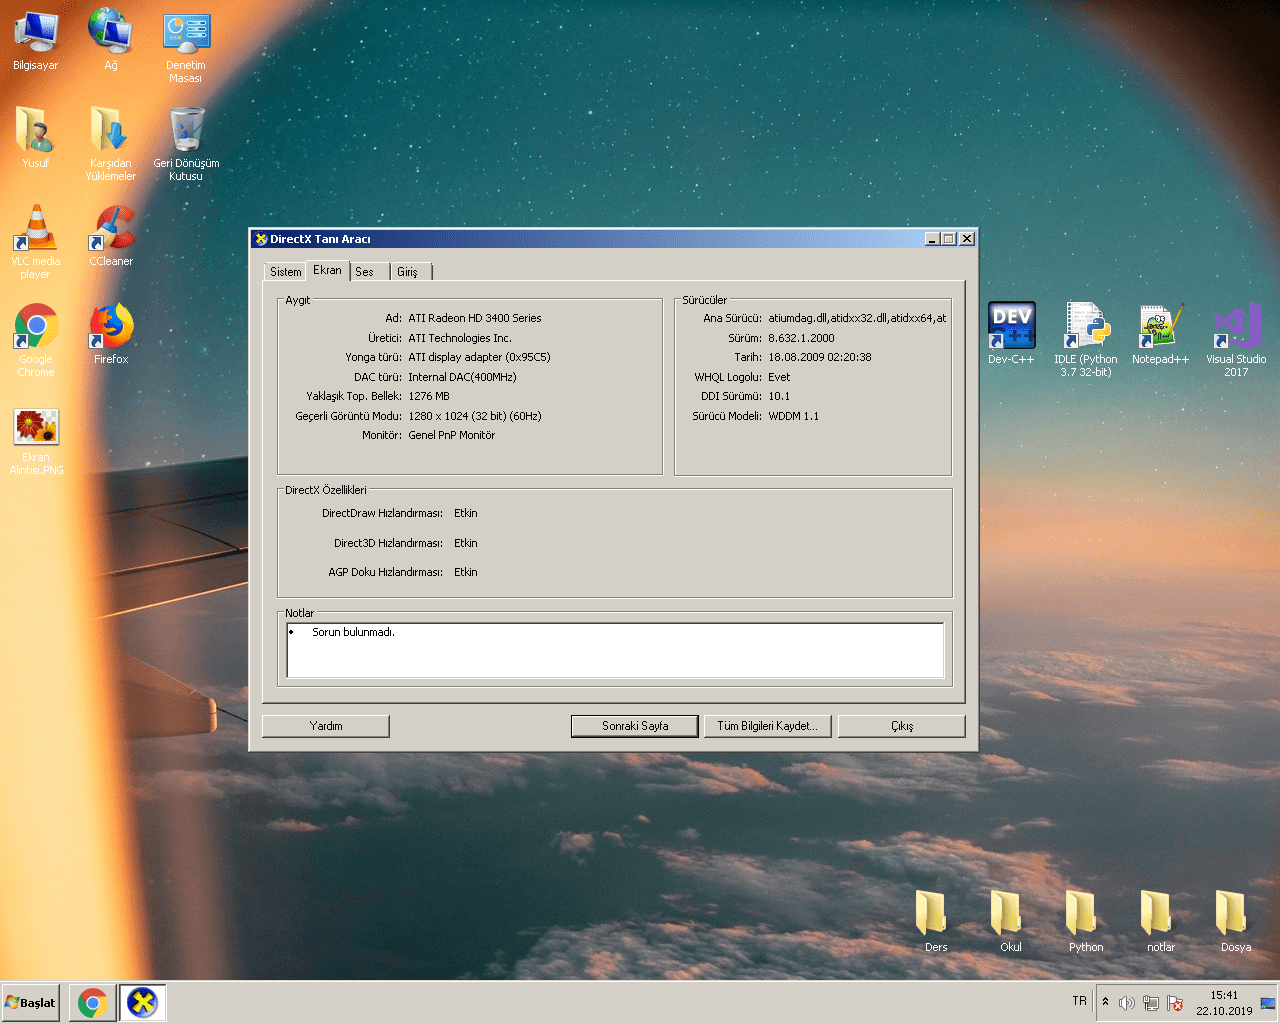Open the Action Center flag icon

(x=1175, y=1003)
